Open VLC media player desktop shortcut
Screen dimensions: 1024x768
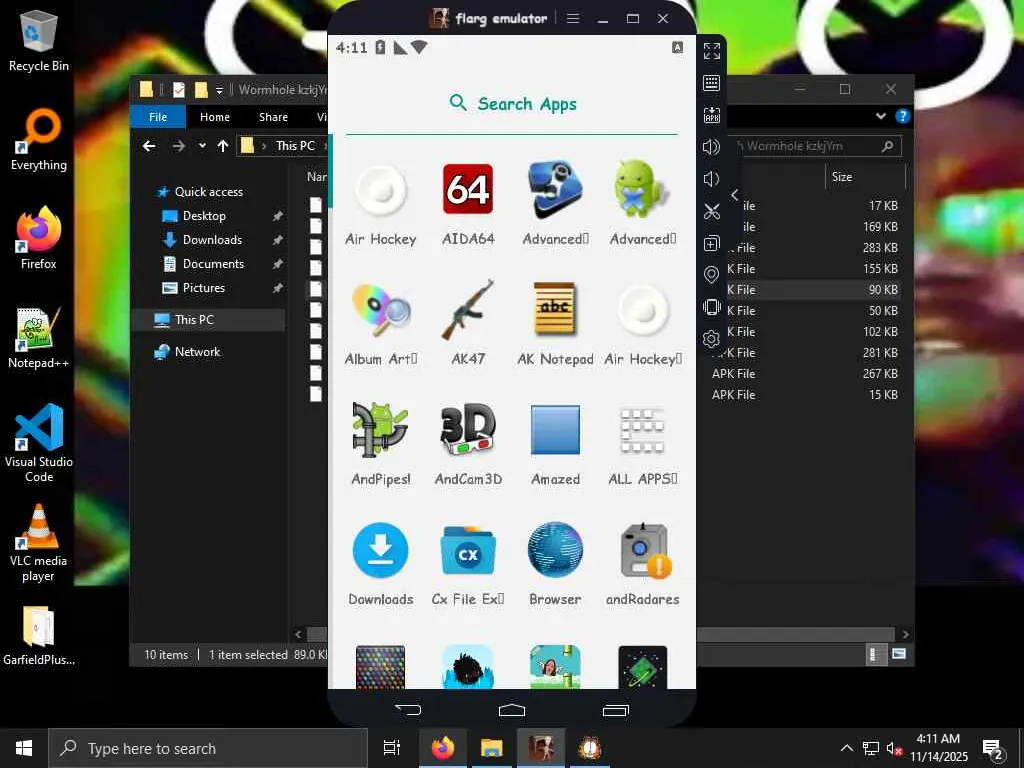[39, 543]
